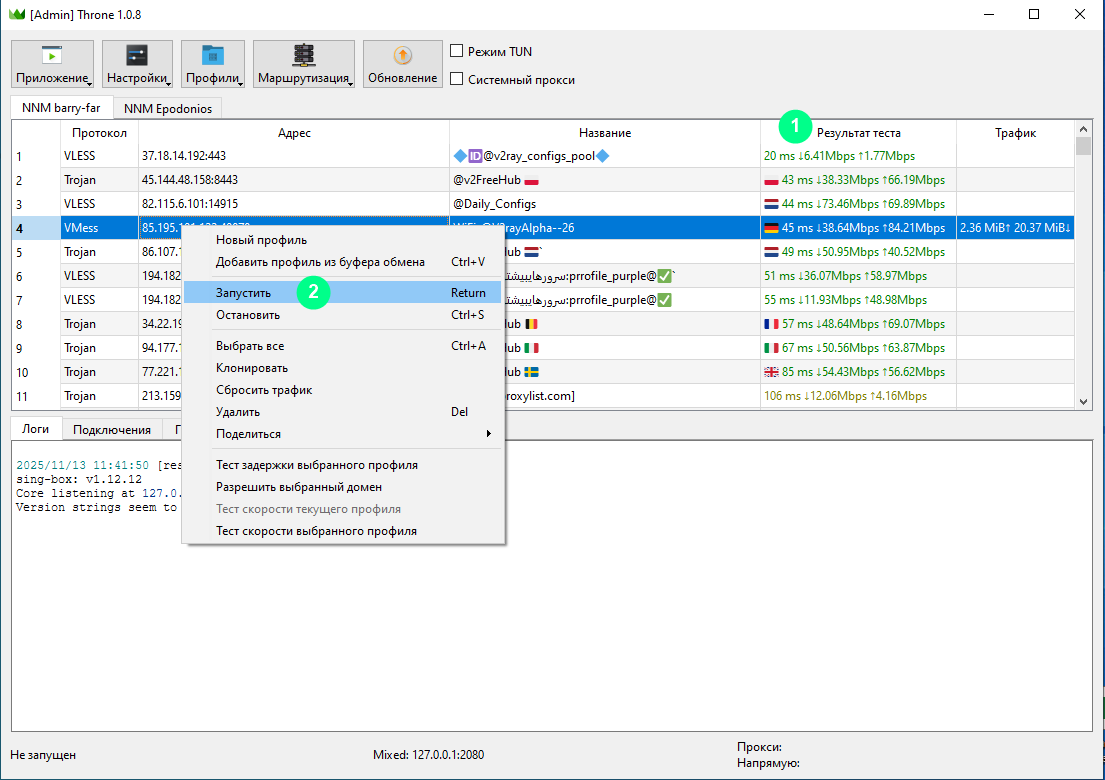Click the Результат теста column header

[x=858, y=133]
